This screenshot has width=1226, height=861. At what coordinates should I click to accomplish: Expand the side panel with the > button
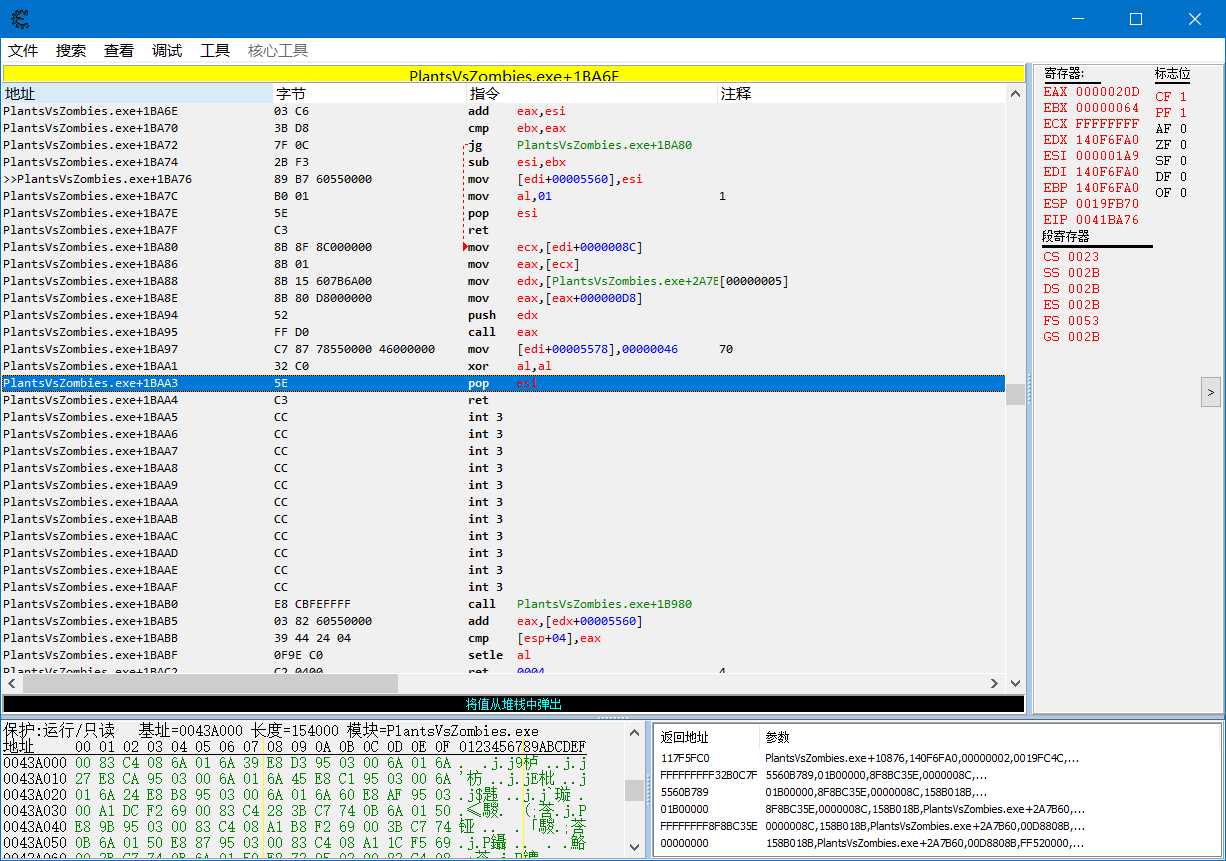1210,392
